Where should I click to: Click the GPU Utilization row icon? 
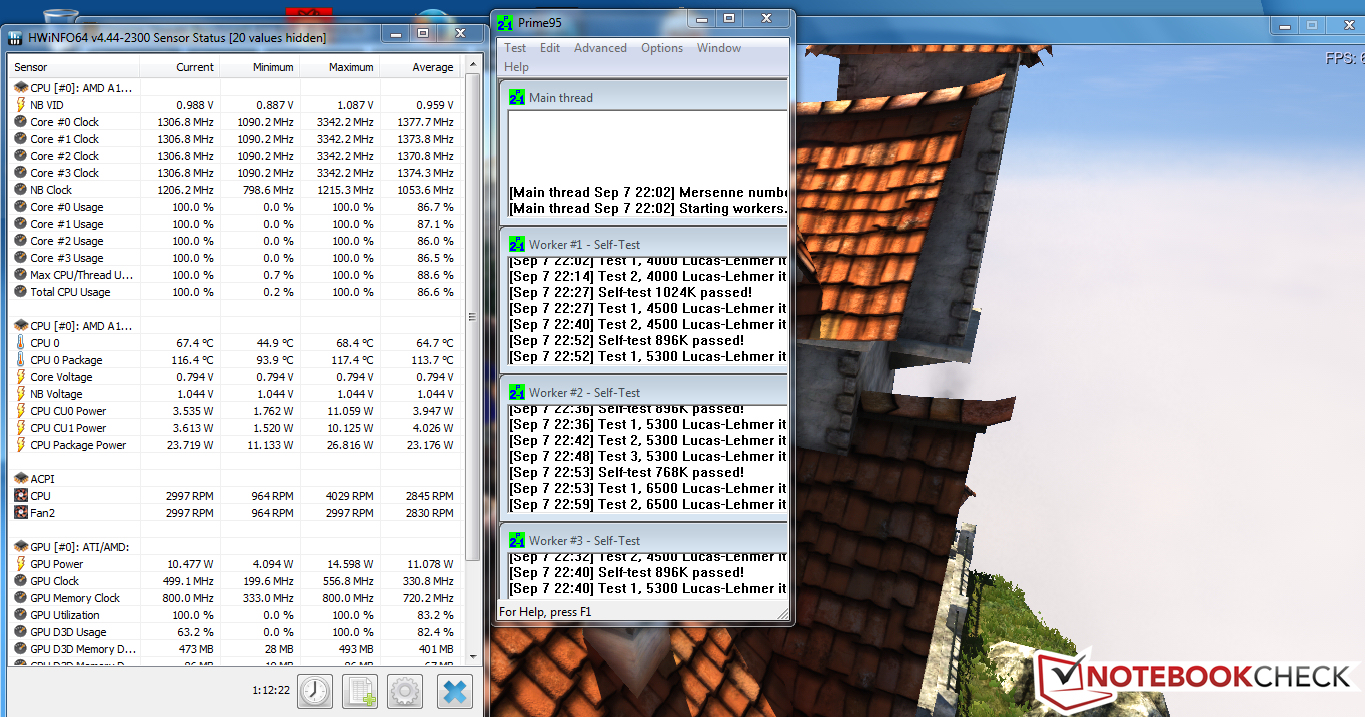pos(21,615)
